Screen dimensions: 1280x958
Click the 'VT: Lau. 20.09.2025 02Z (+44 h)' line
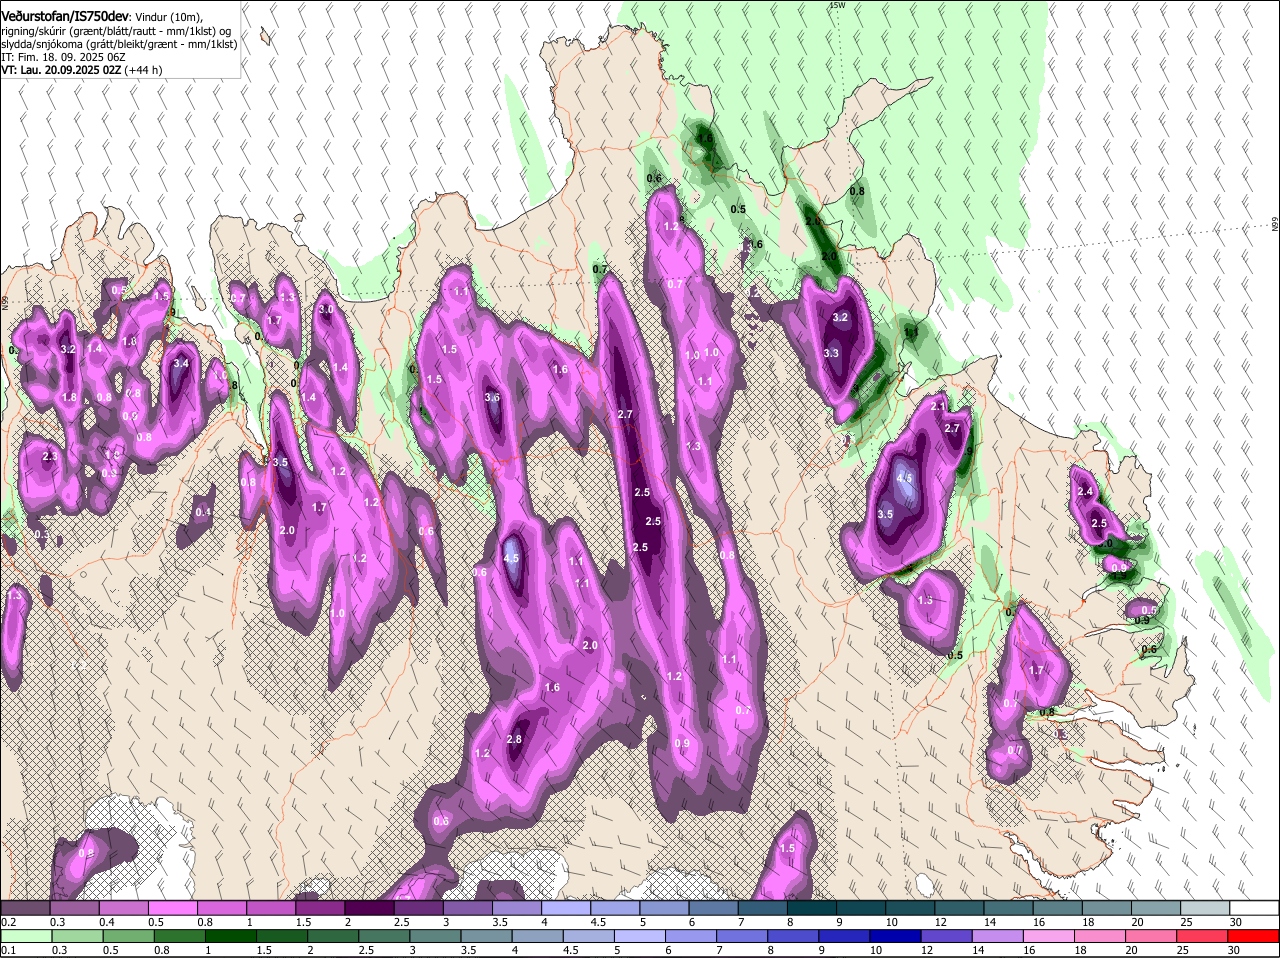click(82, 70)
